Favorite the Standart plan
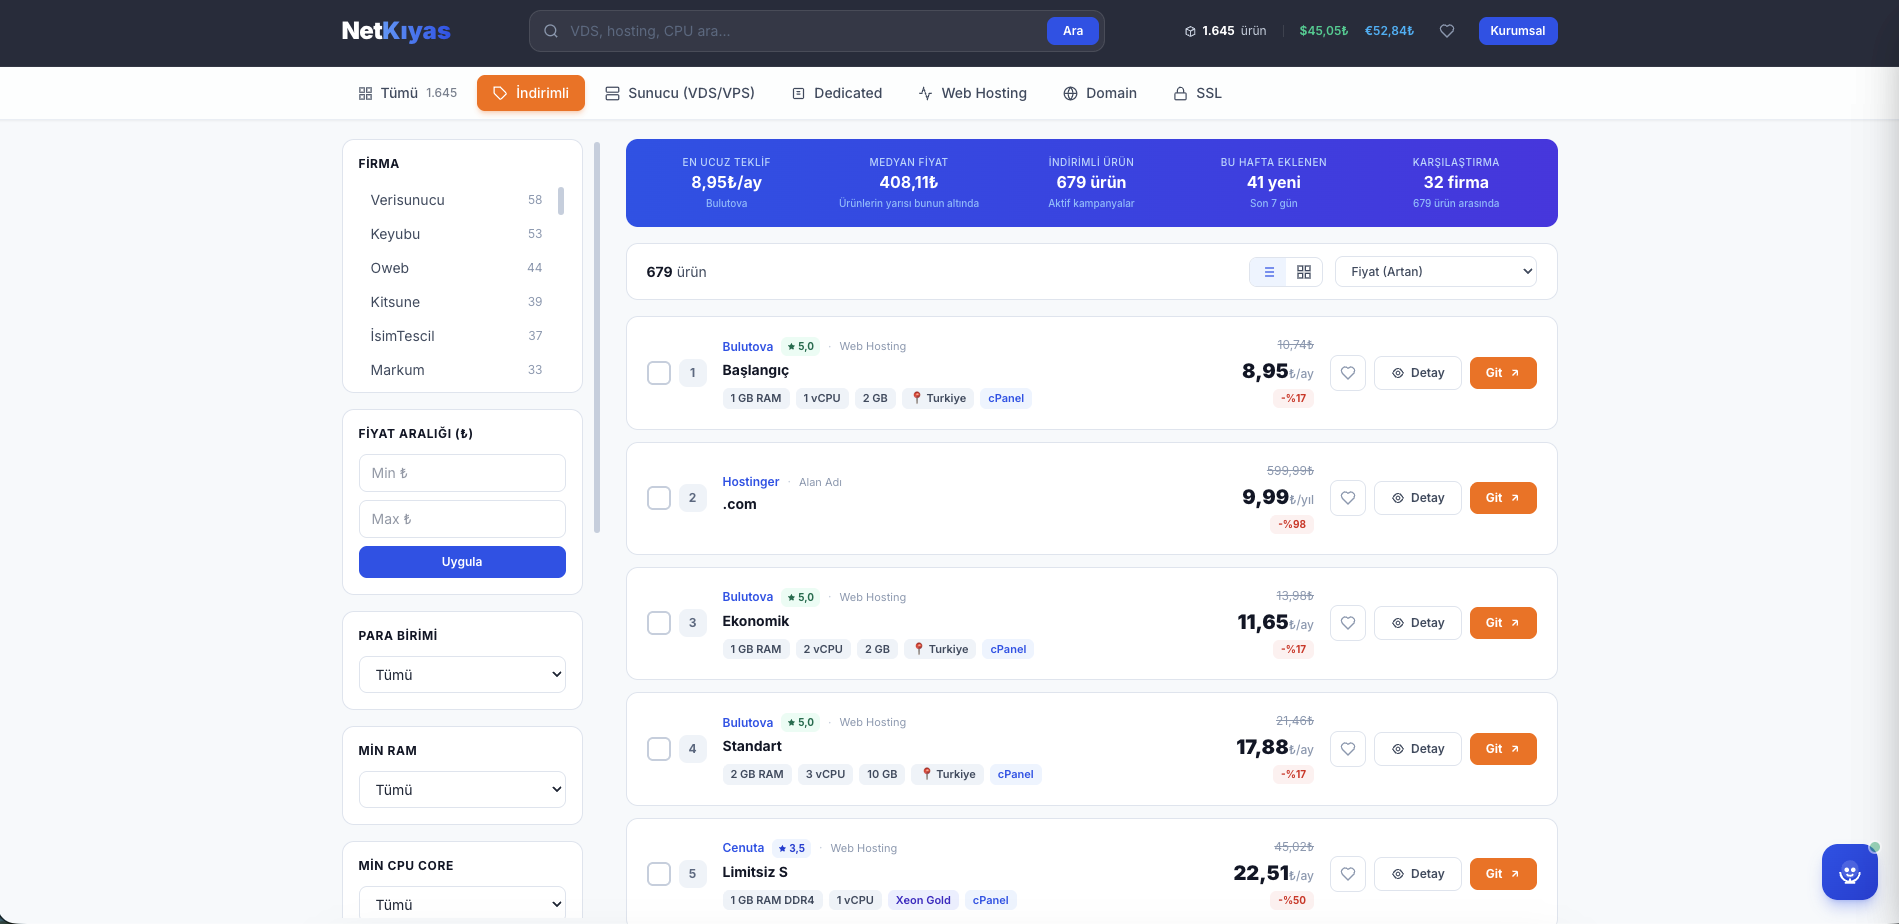Screen dimensions: 1899x924 click(1348, 749)
